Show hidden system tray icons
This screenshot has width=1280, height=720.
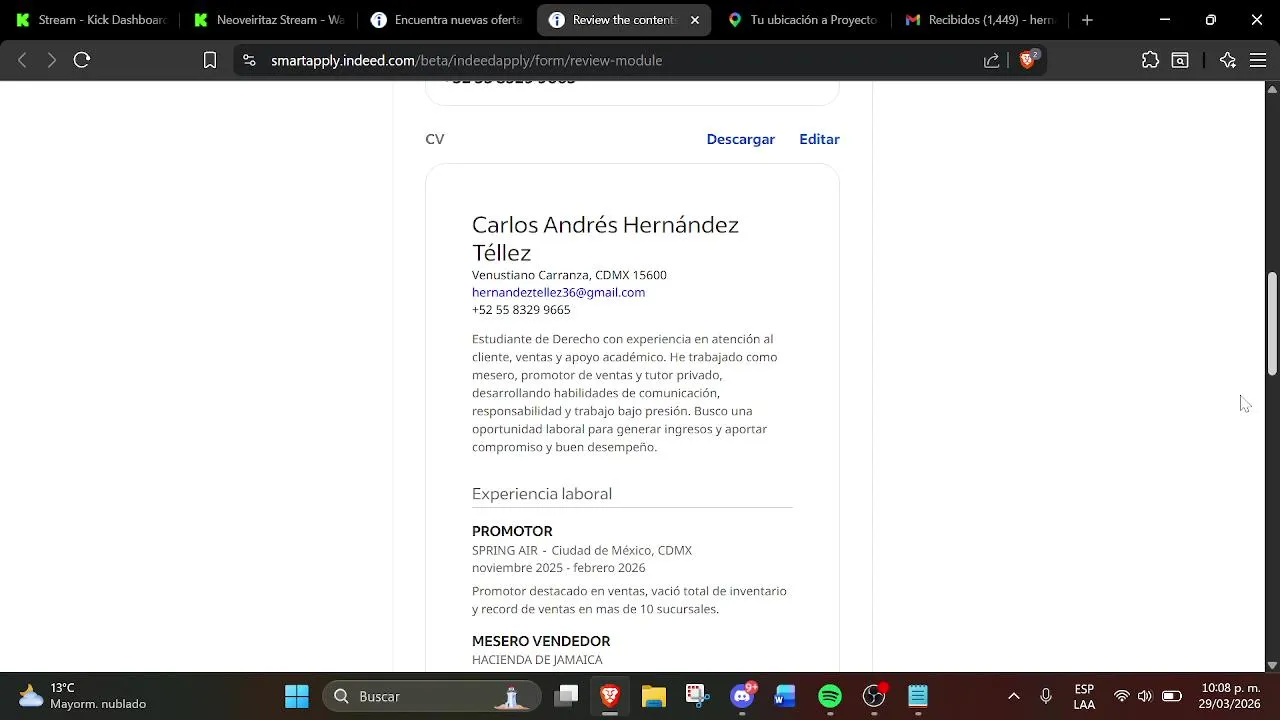(x=1014, y=696)
